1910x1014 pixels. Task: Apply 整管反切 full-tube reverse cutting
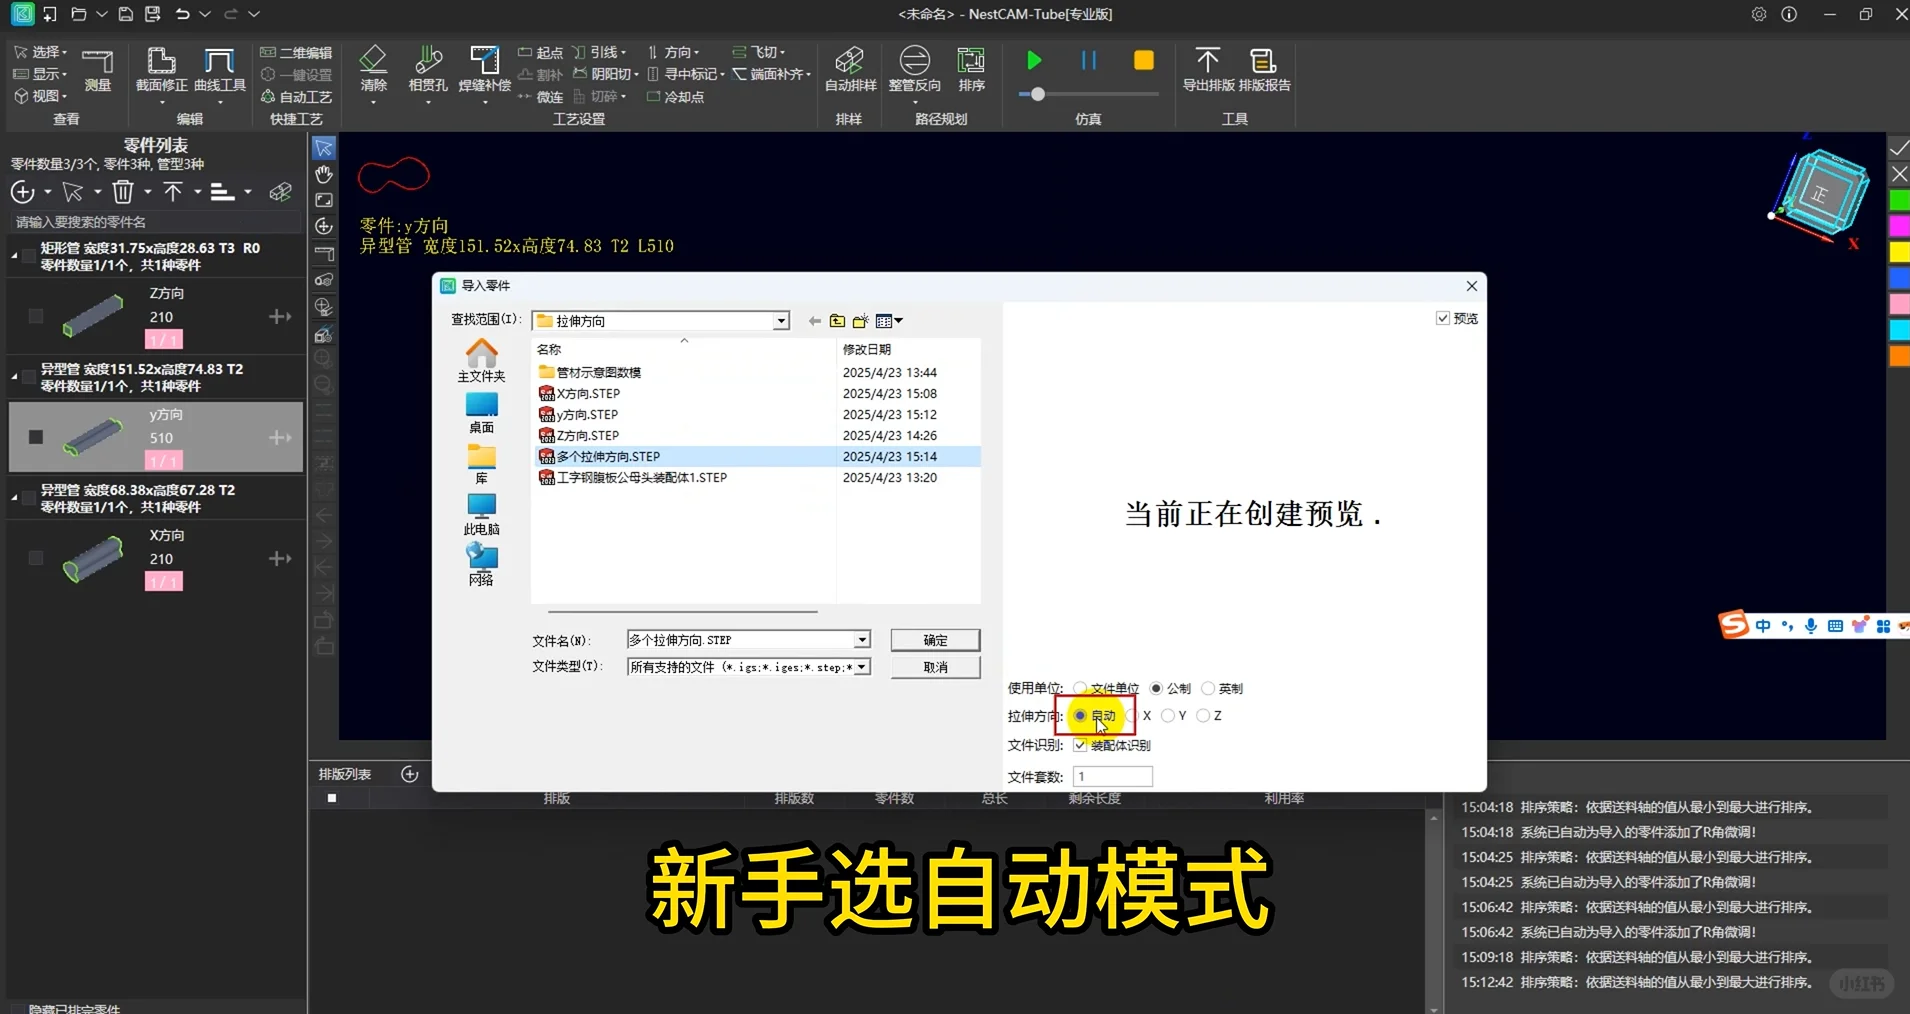(x=913, y=70)
